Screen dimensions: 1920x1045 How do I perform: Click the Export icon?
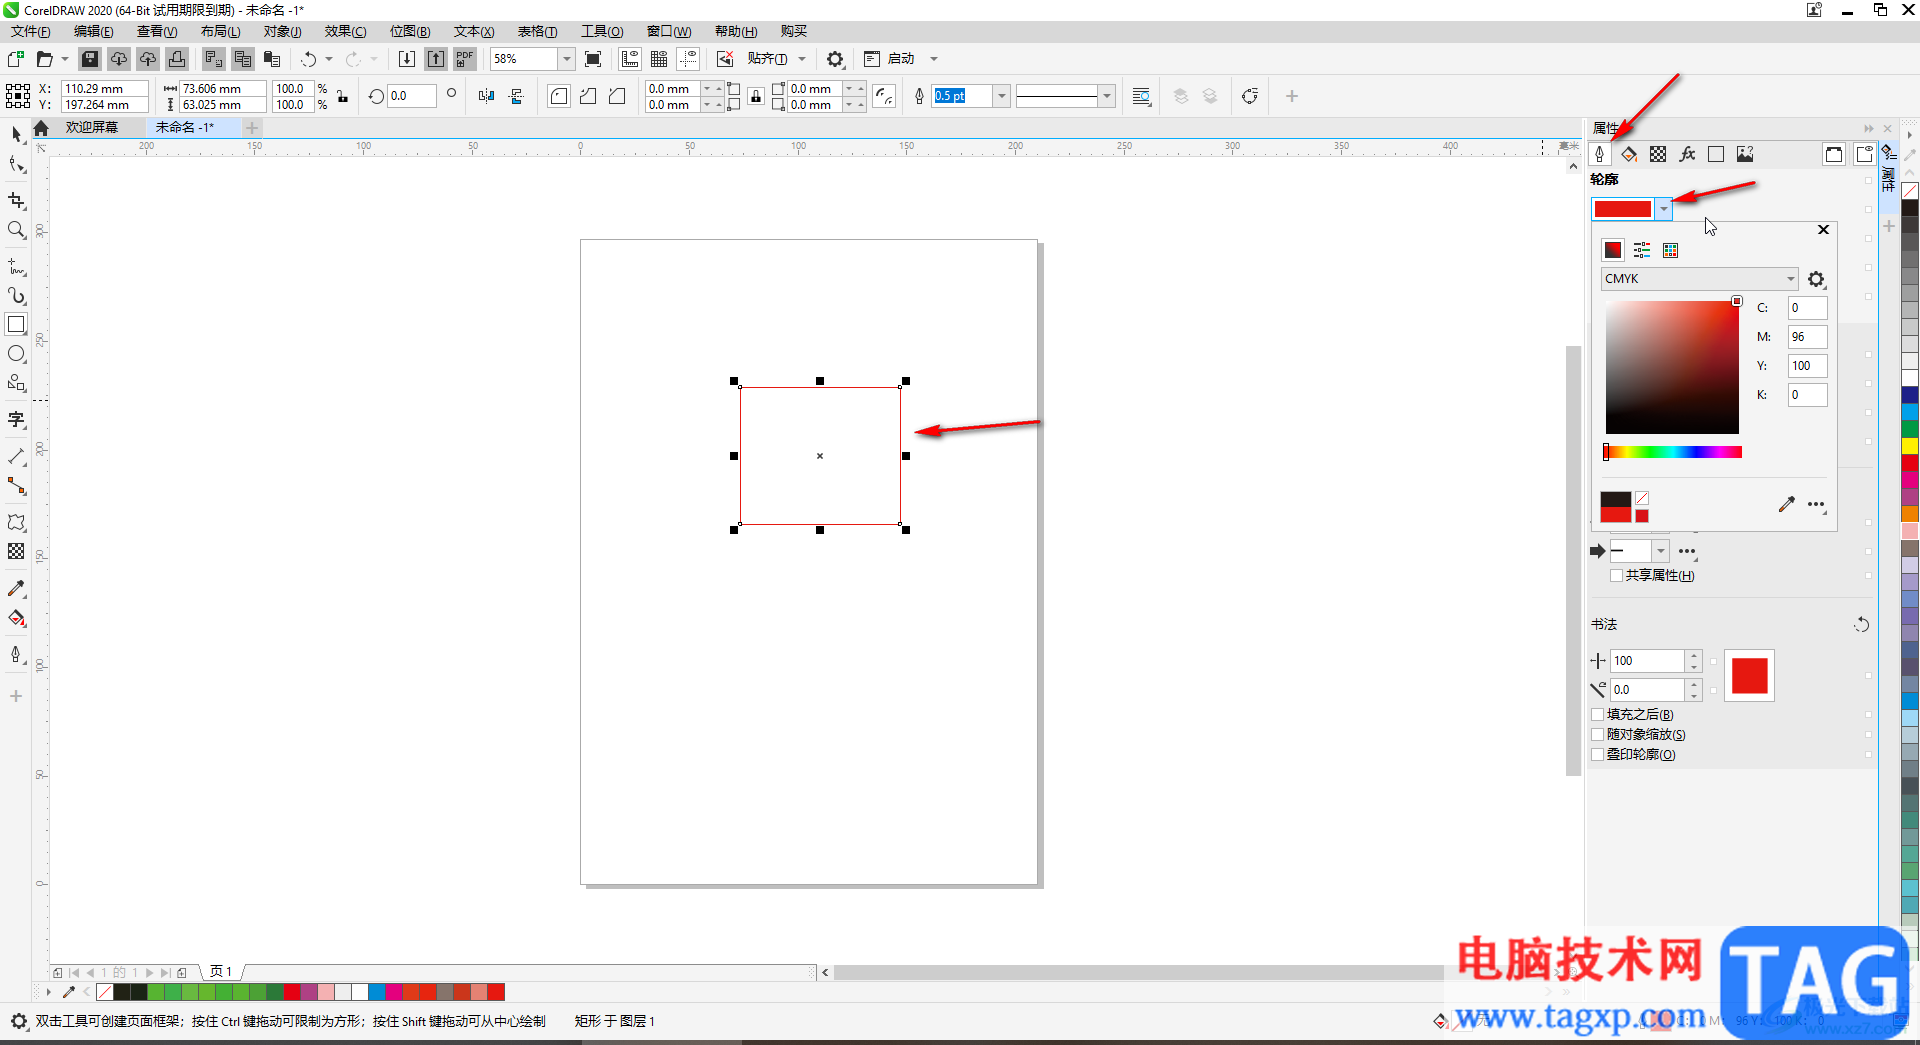click(436, 59)
